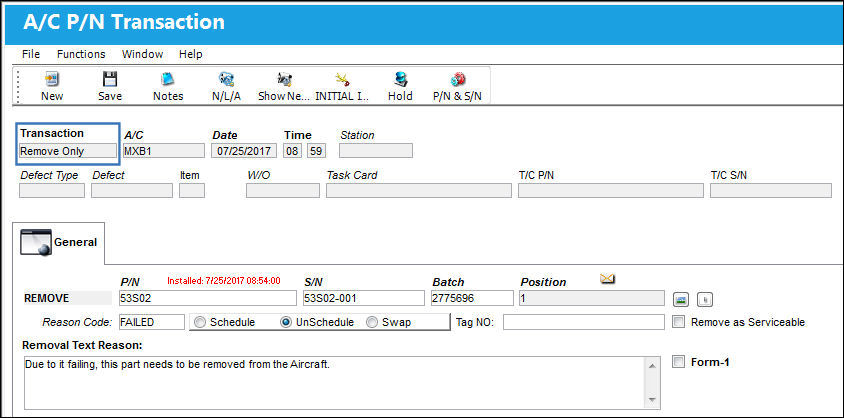Click the Hold toolbar icon

[x=400, y=80]
